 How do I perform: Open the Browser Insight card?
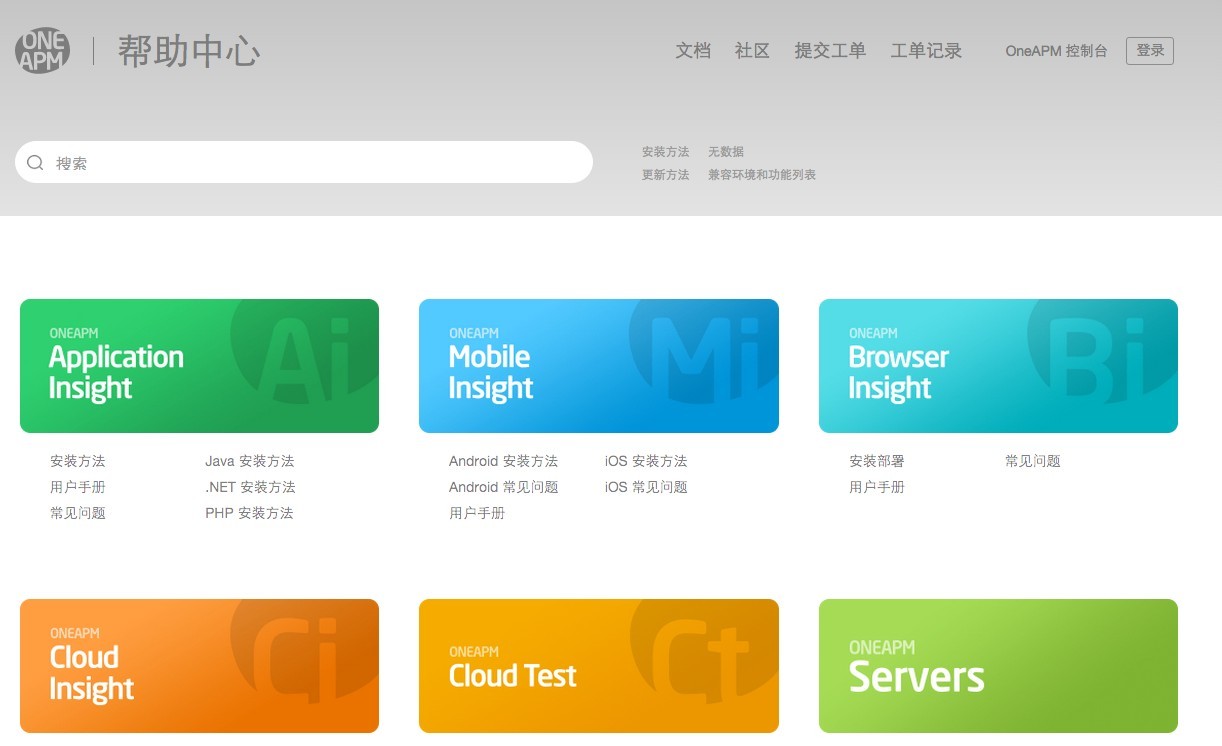(998, 366)
